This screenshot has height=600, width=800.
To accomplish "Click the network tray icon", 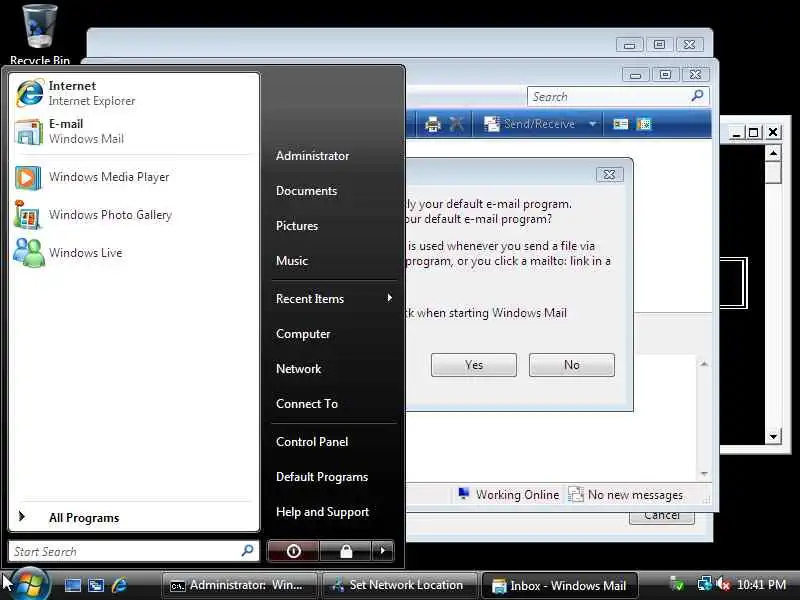I will click(x=705, y=584).
